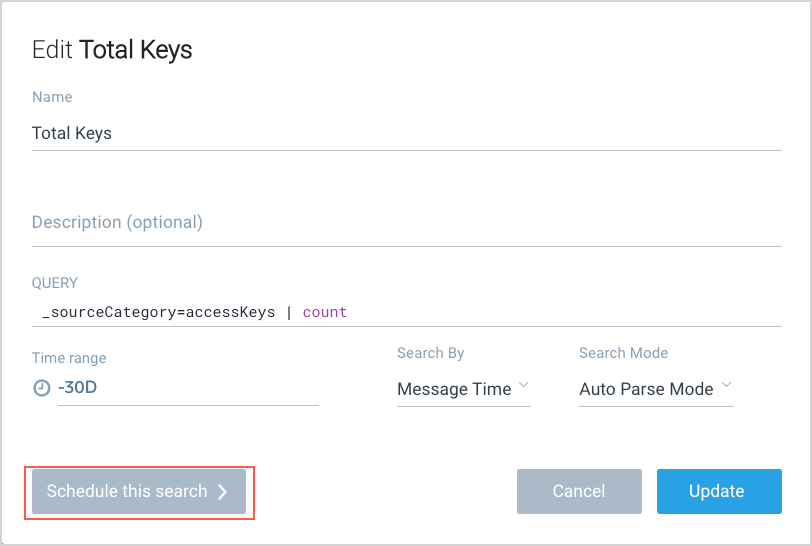Click the Search By label
This screenshot has width=812, height=546.
[430, 353]
